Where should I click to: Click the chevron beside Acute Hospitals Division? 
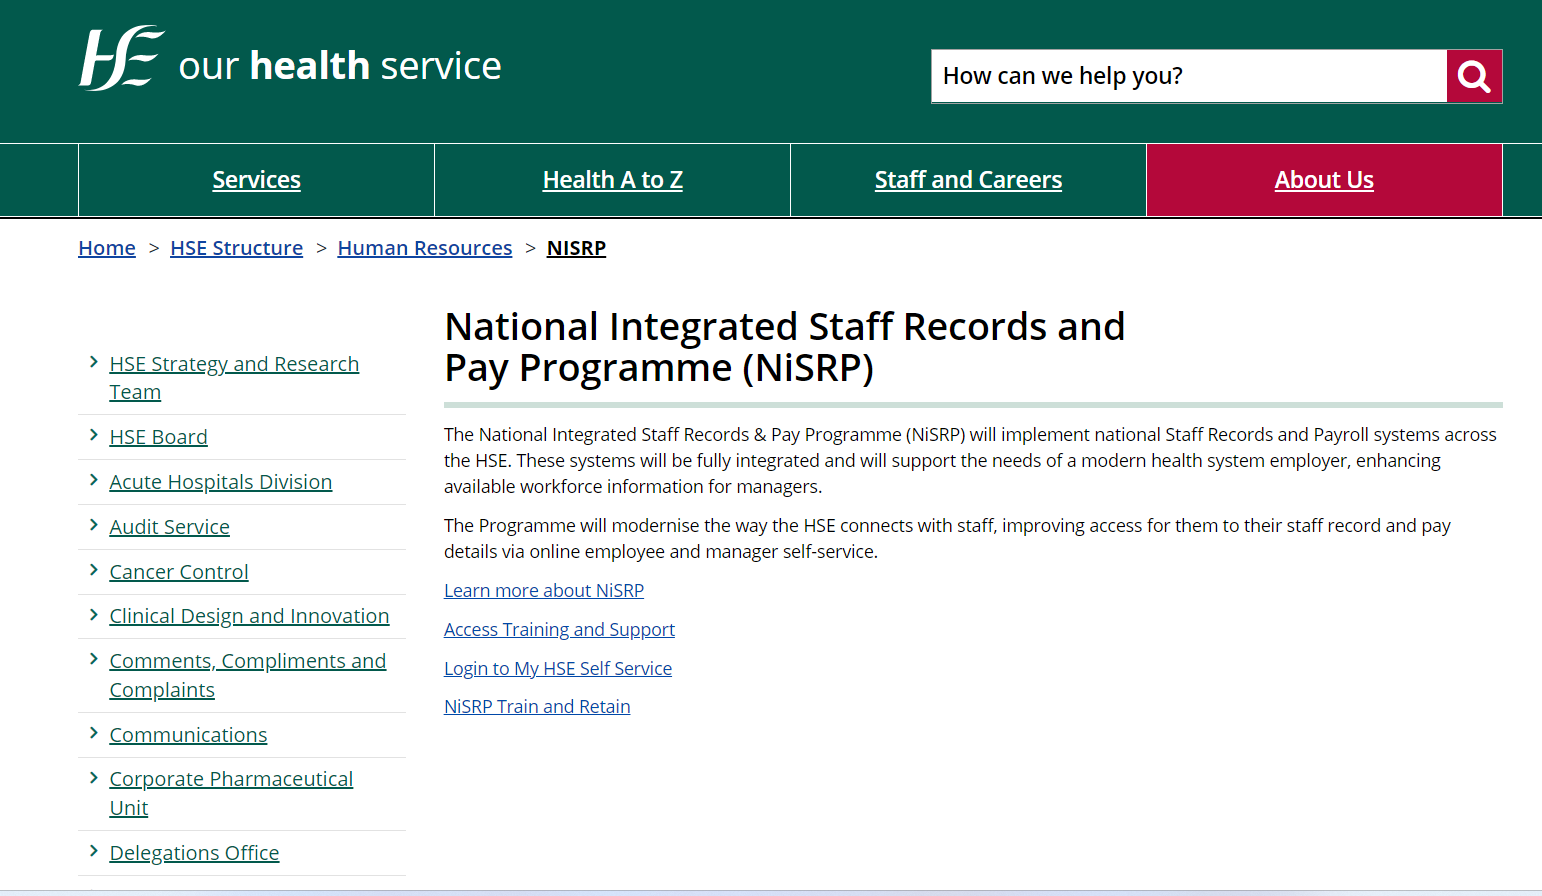93,480
